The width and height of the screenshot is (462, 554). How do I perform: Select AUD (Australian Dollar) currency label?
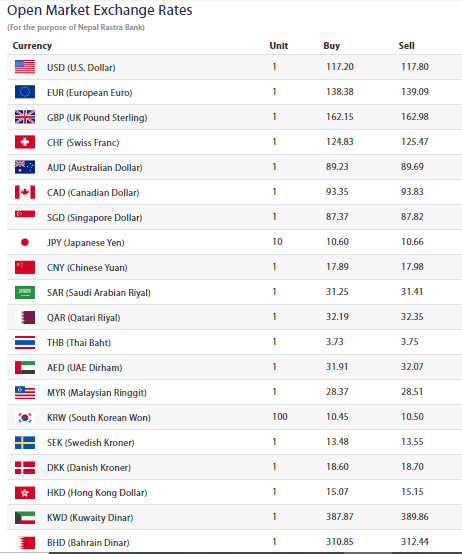[95, 167]
